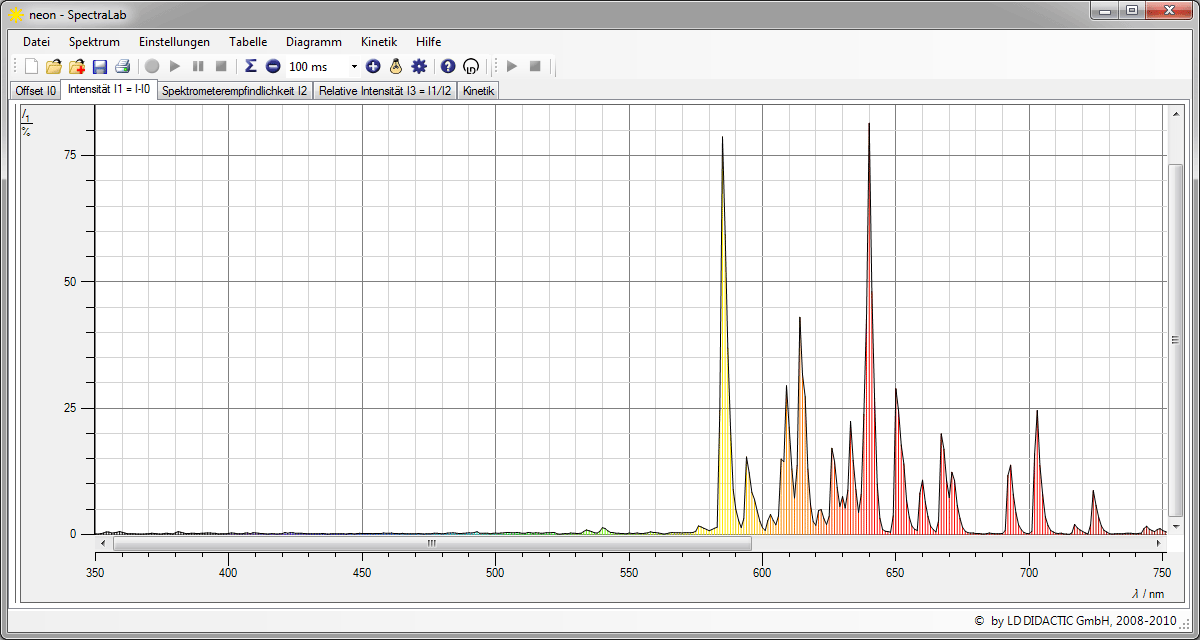This screenshot has width=1200, height=640.
Task: Select the Spektrometerempfindlichkeit I2 tab
Action: (234, 91)
